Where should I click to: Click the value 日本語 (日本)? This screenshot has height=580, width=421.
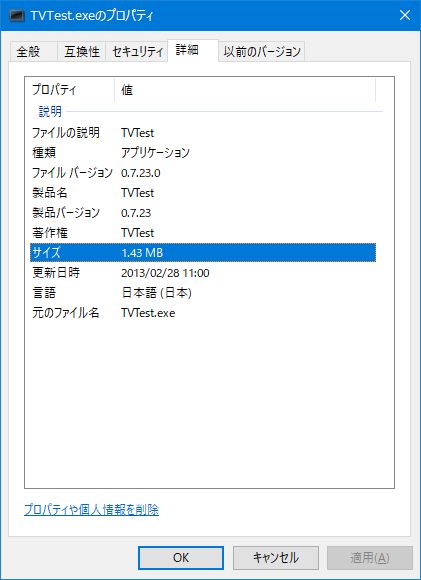point(156,293)
